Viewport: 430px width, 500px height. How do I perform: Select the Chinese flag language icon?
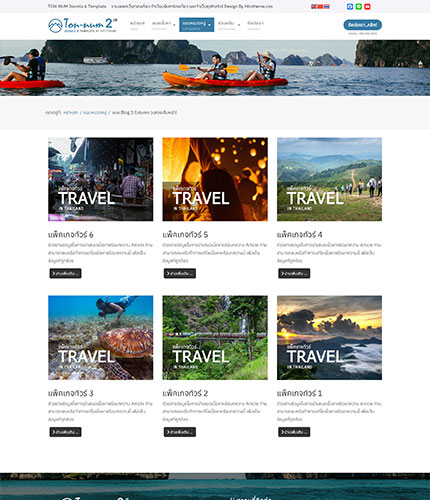tap(320, 6)
